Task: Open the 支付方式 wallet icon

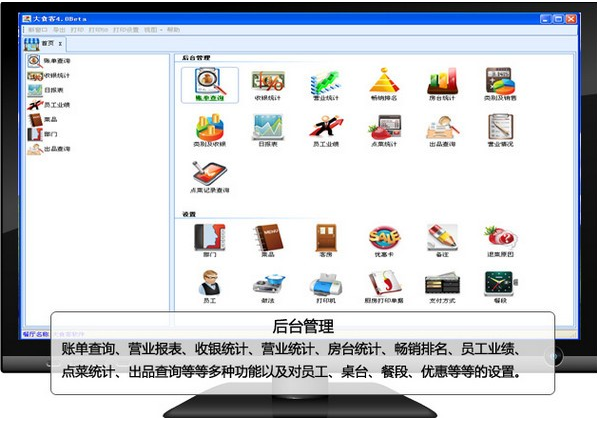Action: pos(442,287)
